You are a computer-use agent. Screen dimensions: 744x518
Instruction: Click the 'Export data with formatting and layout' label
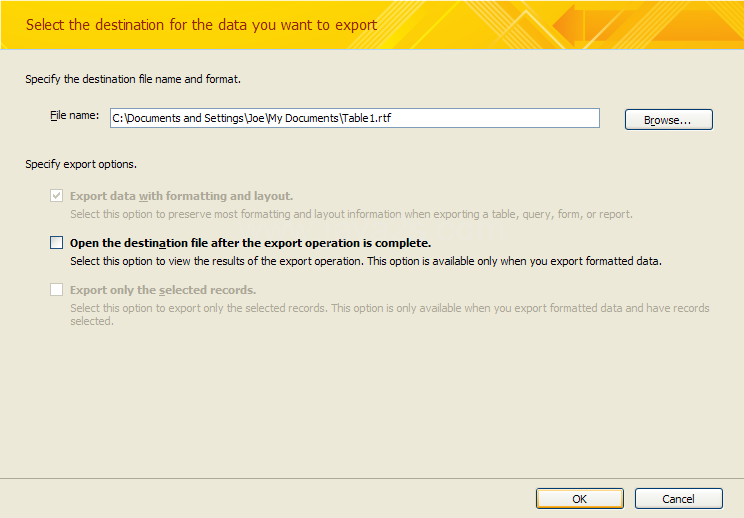[181, 196]
